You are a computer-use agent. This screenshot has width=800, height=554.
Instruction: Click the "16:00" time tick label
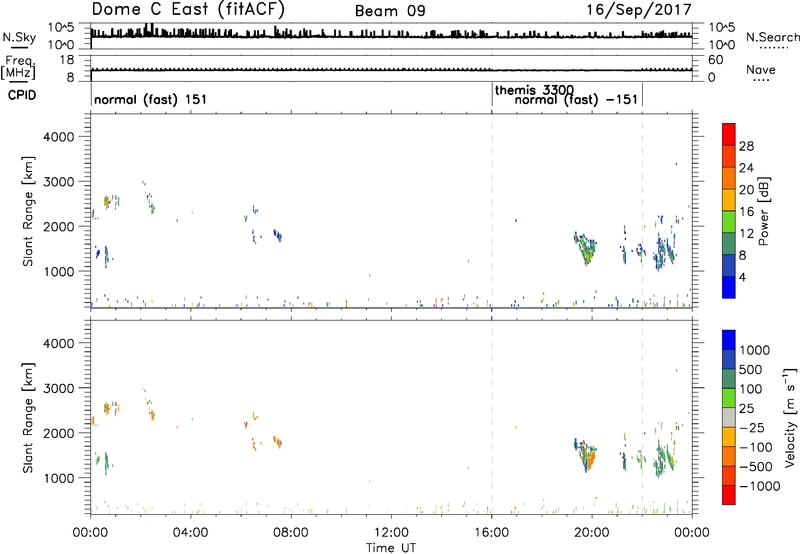tap(491, 533)
